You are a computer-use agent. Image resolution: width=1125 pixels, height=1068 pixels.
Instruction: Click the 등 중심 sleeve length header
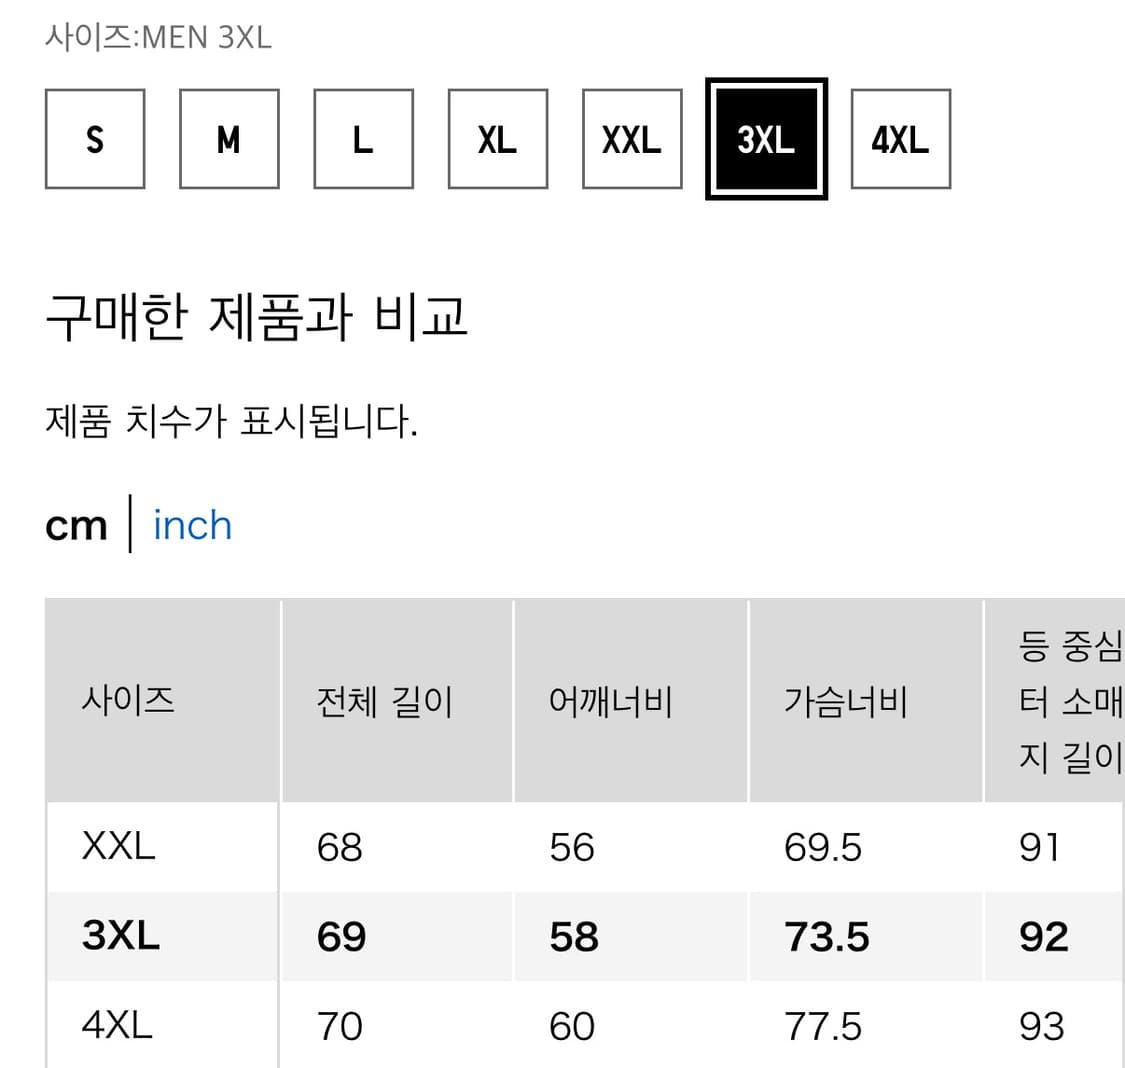1068,701
